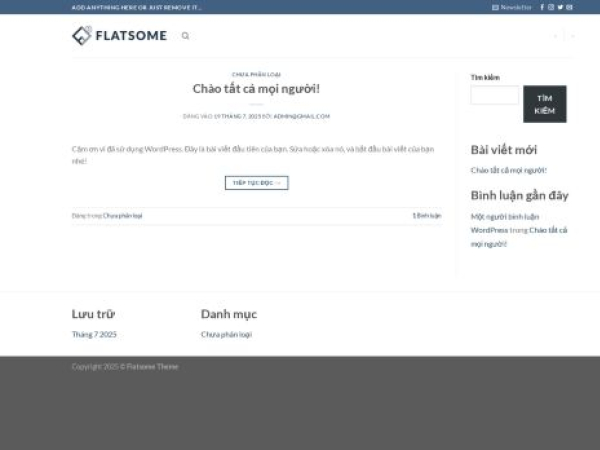Open the Facebook social icon
The image size is (600, 450).
(542, 7)
